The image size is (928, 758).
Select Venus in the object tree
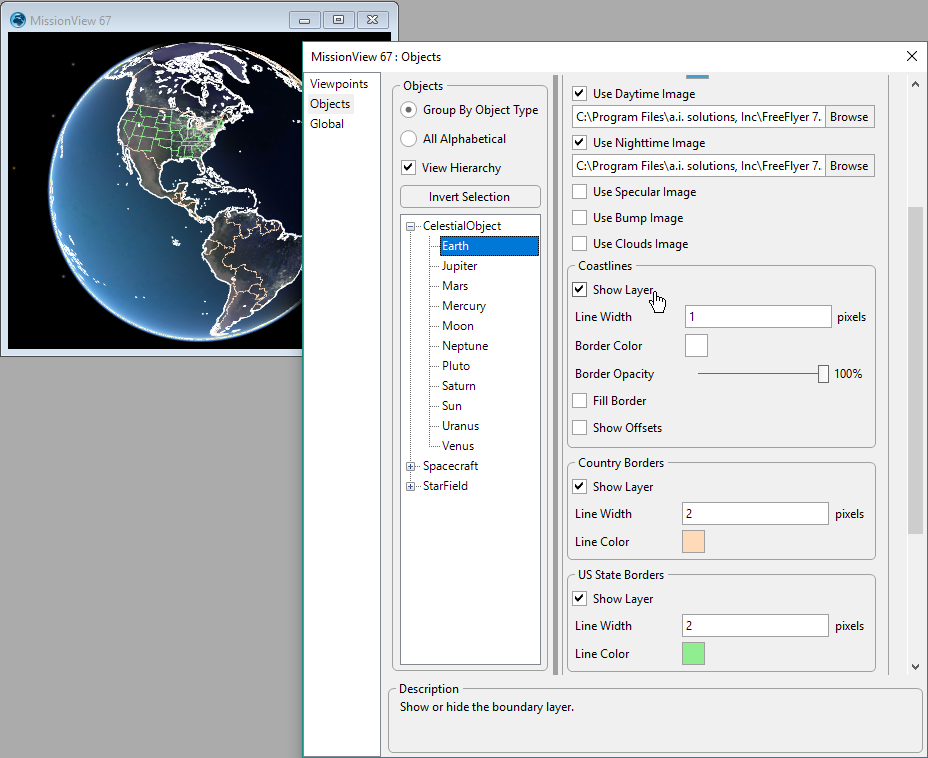(458, 446)
